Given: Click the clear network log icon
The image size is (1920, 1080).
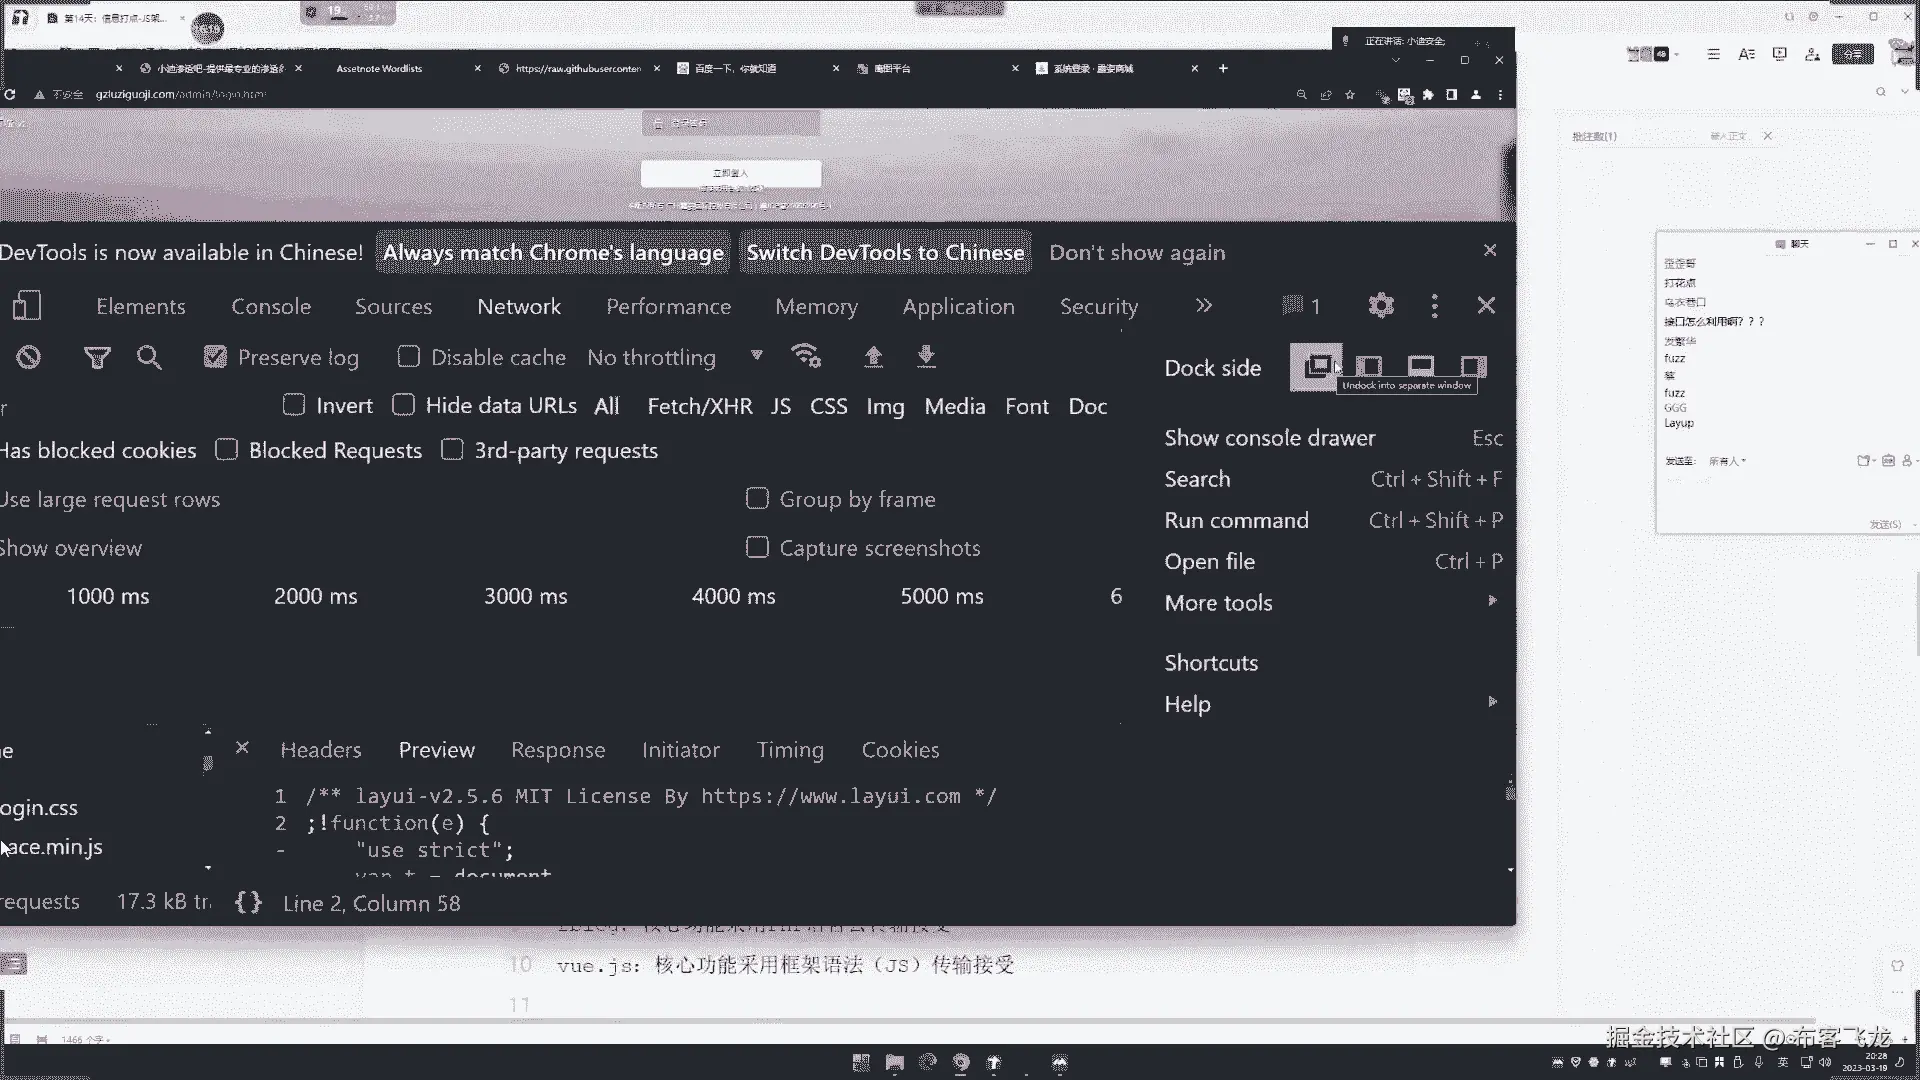Looking at the screenshot, I should pos(28,357).
